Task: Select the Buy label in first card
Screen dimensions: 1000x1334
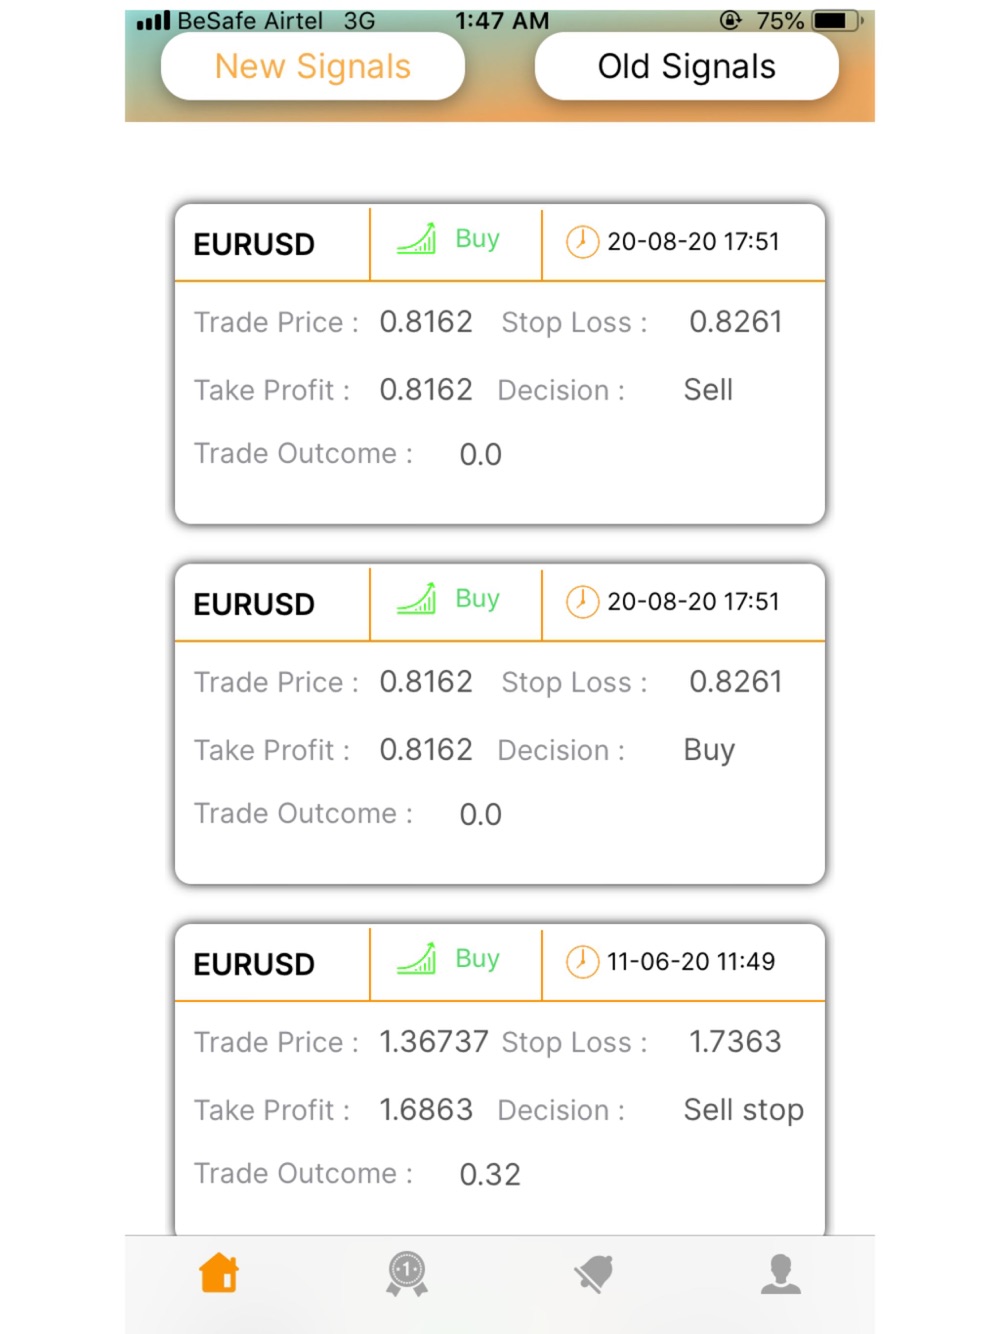Action: 477,240
